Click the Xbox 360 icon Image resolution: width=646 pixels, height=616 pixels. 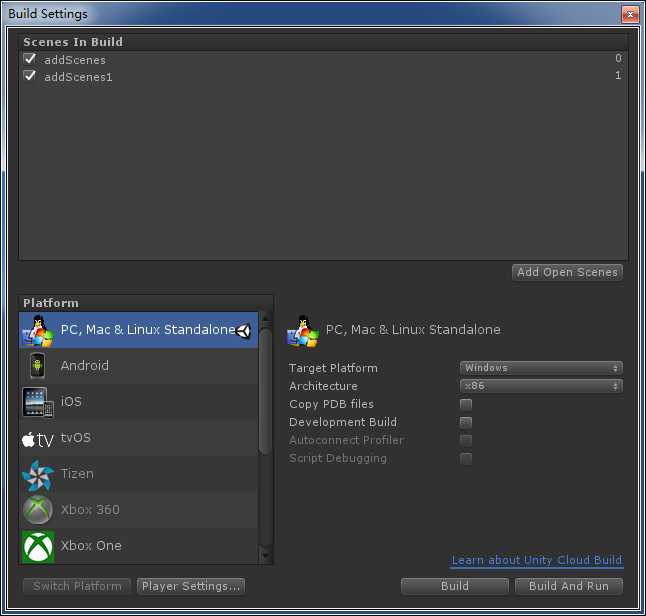[37, 510]
